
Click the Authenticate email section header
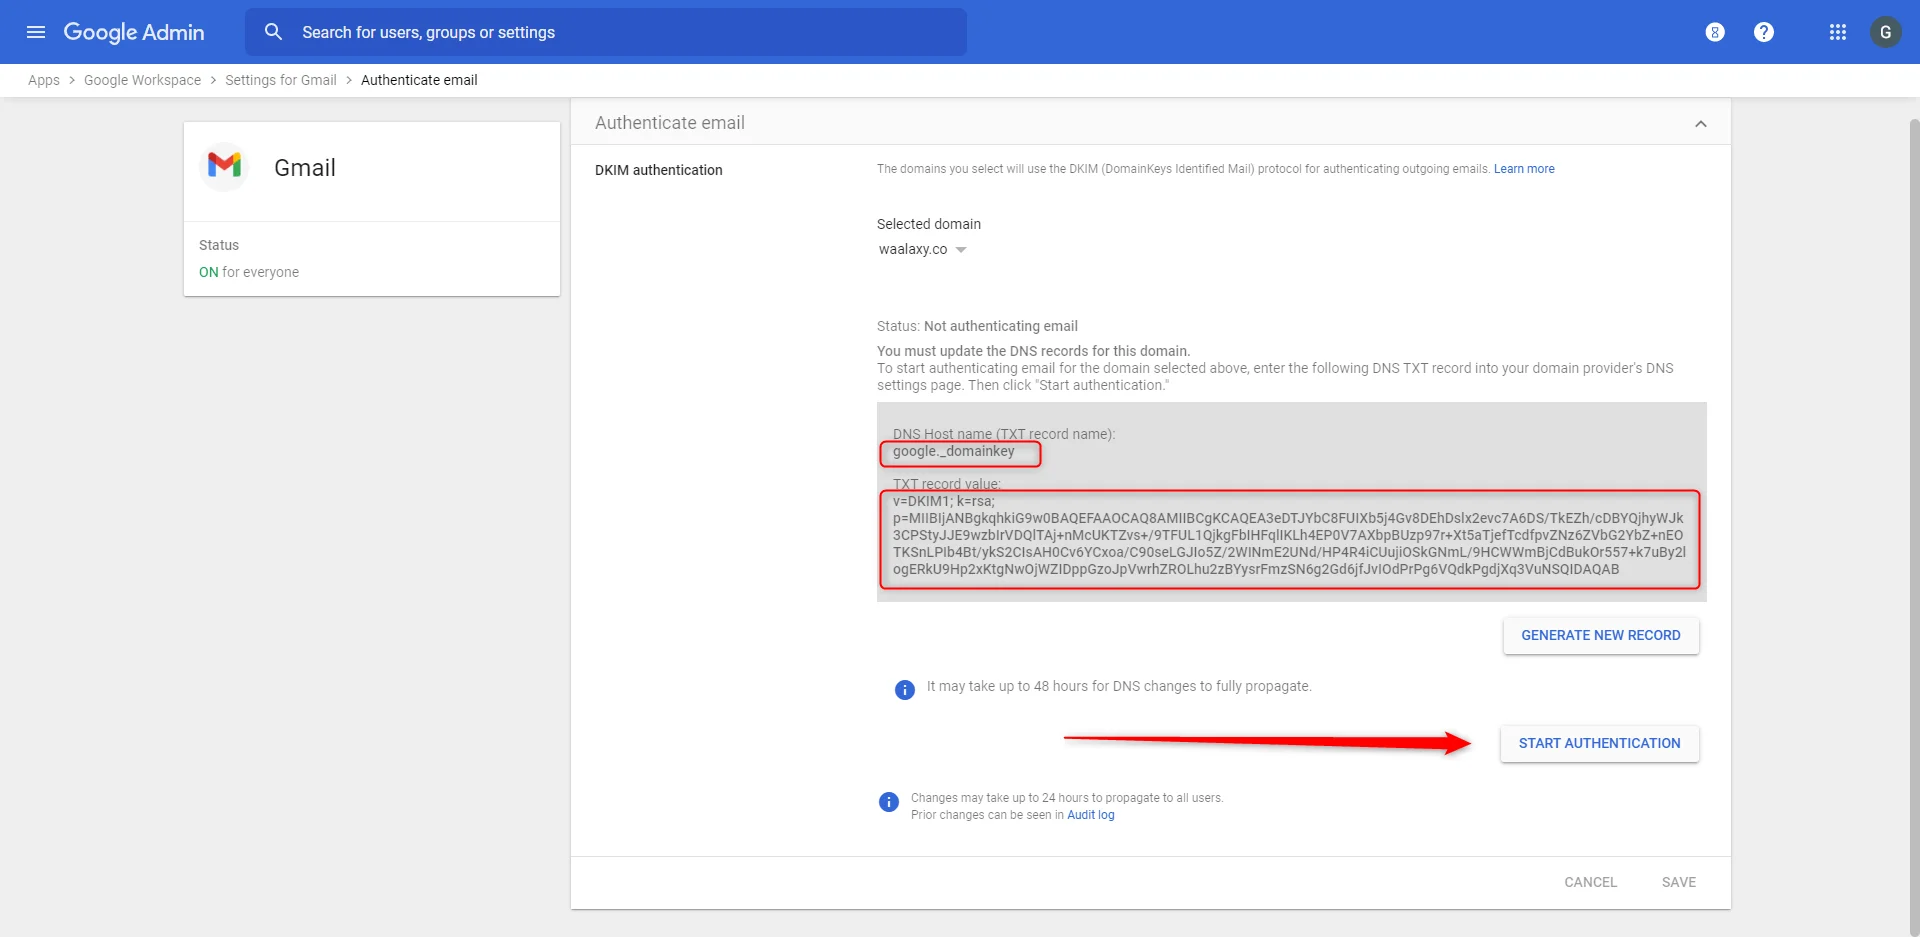[x=1150, y=122]
